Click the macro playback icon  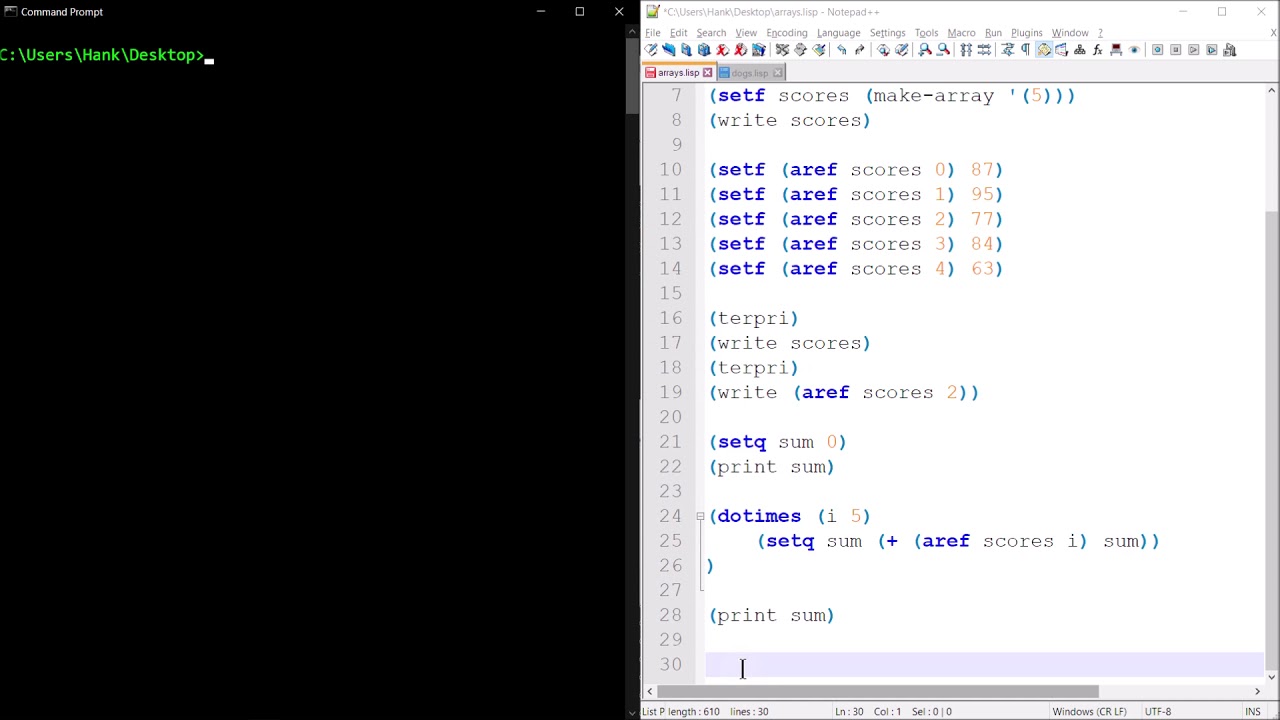tap(1193, 50)
